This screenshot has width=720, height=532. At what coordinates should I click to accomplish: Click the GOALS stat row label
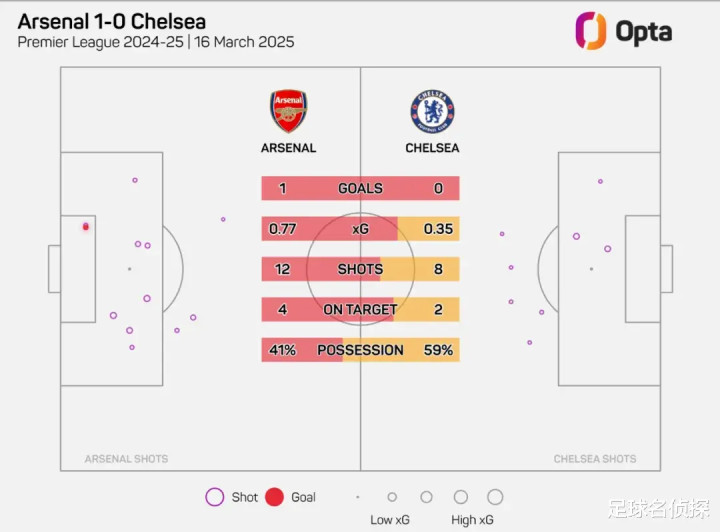point(360,188)
